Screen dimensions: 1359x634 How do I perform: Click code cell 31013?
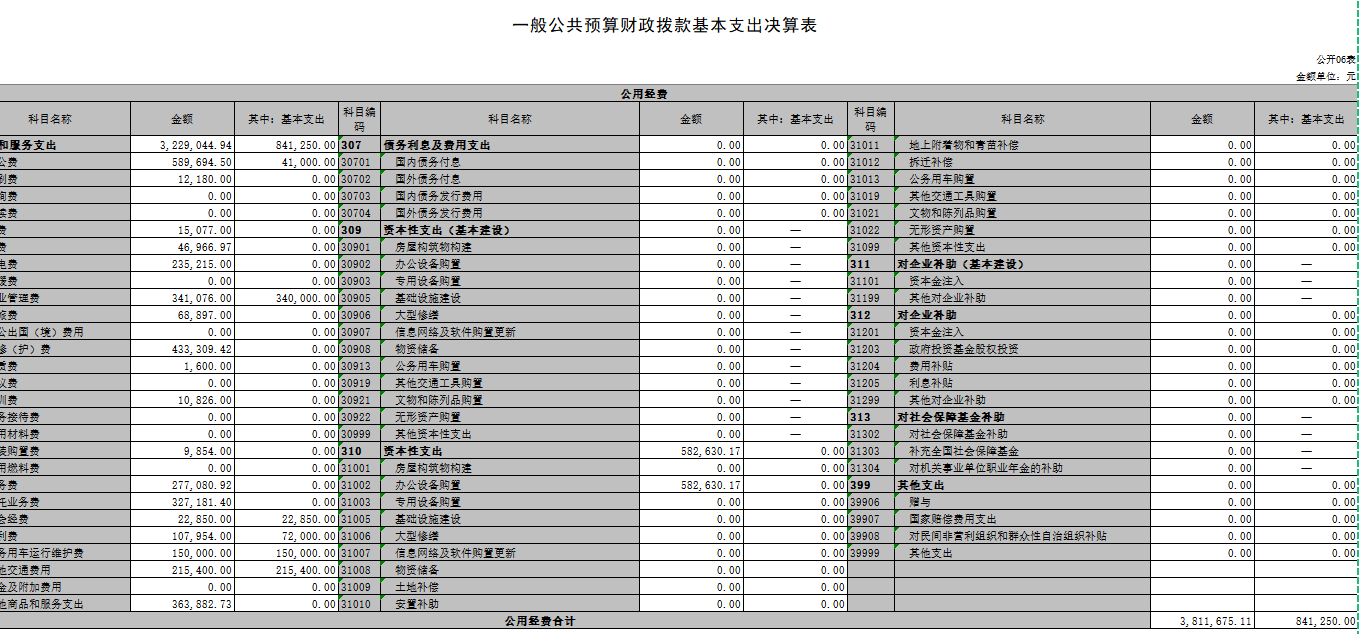pyautogui.click(x=870, y=179)
